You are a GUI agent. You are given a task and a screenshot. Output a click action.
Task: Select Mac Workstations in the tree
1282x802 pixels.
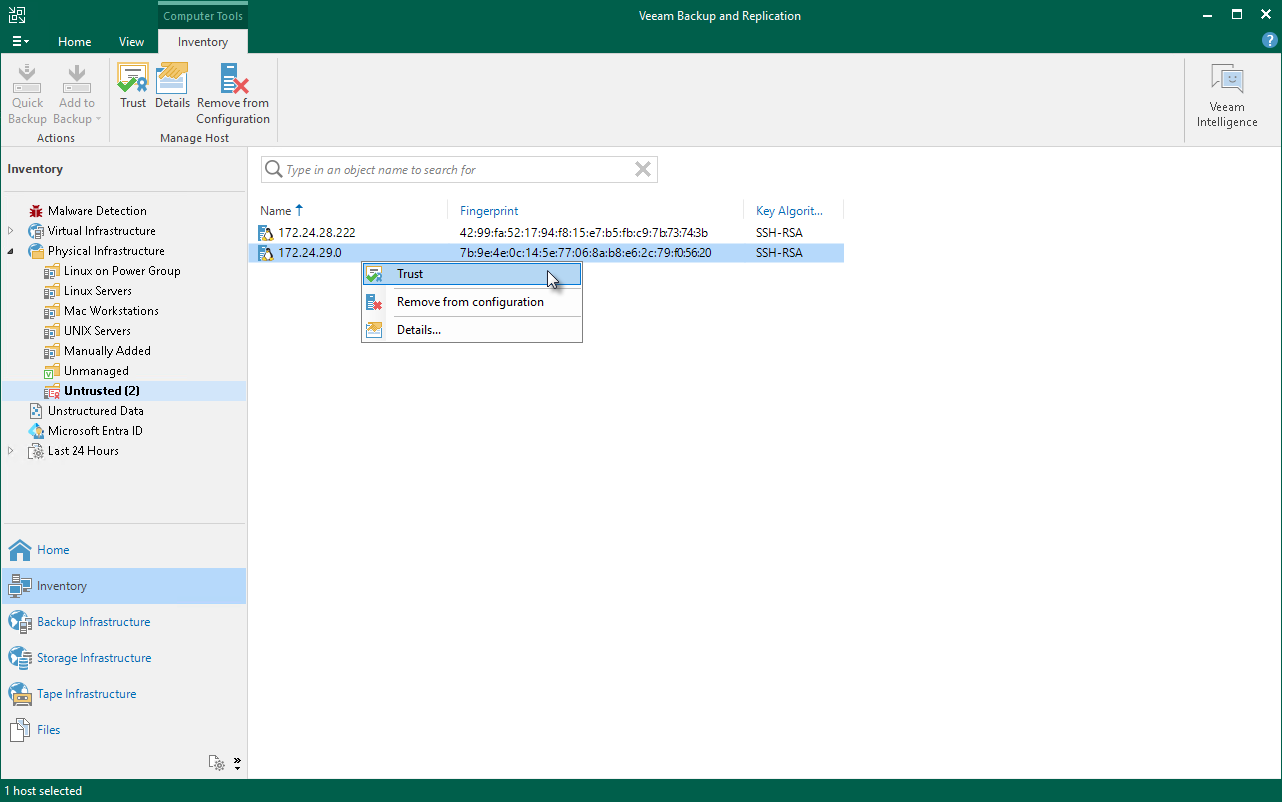pos(111,311)
